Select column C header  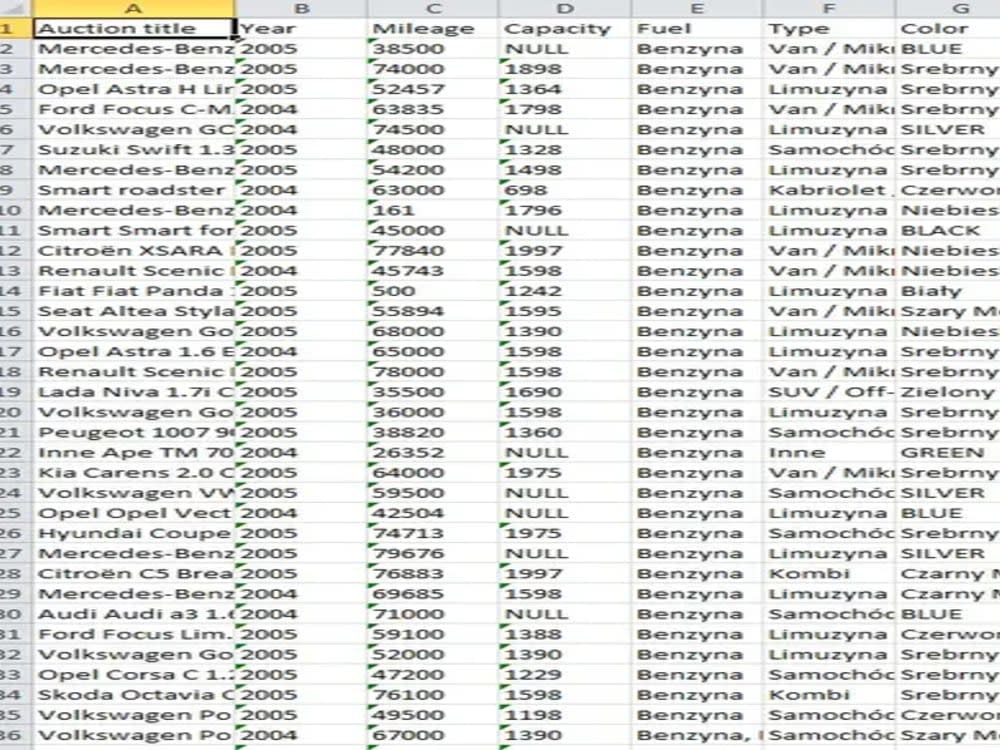pyautogui.click(x=433, y=8)
